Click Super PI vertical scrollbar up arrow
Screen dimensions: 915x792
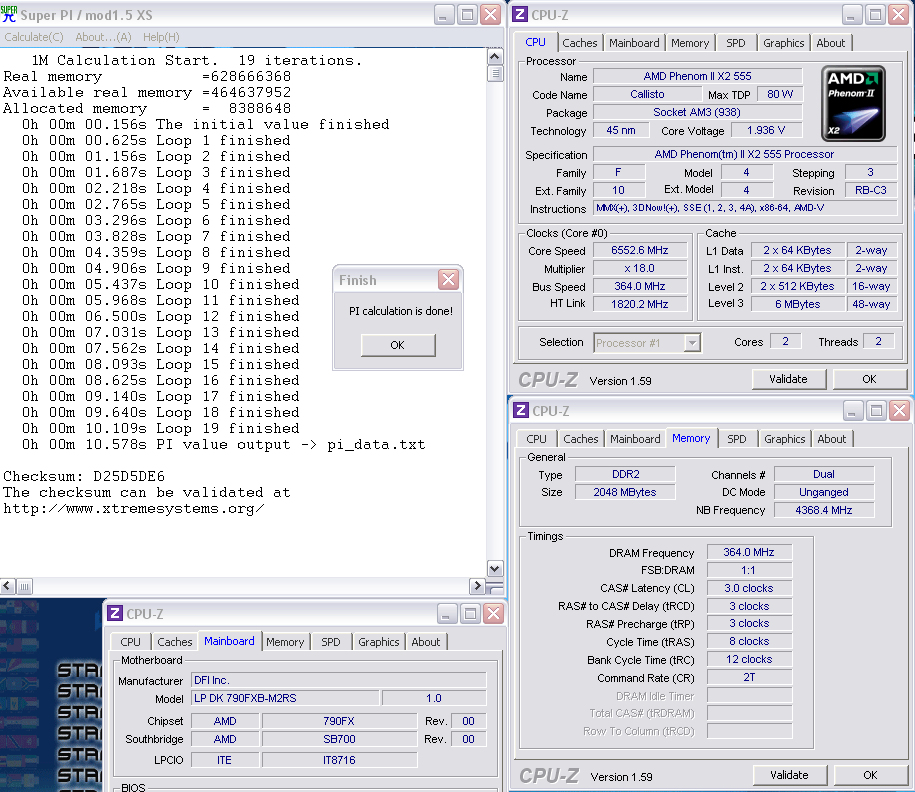tap(494, 57)
